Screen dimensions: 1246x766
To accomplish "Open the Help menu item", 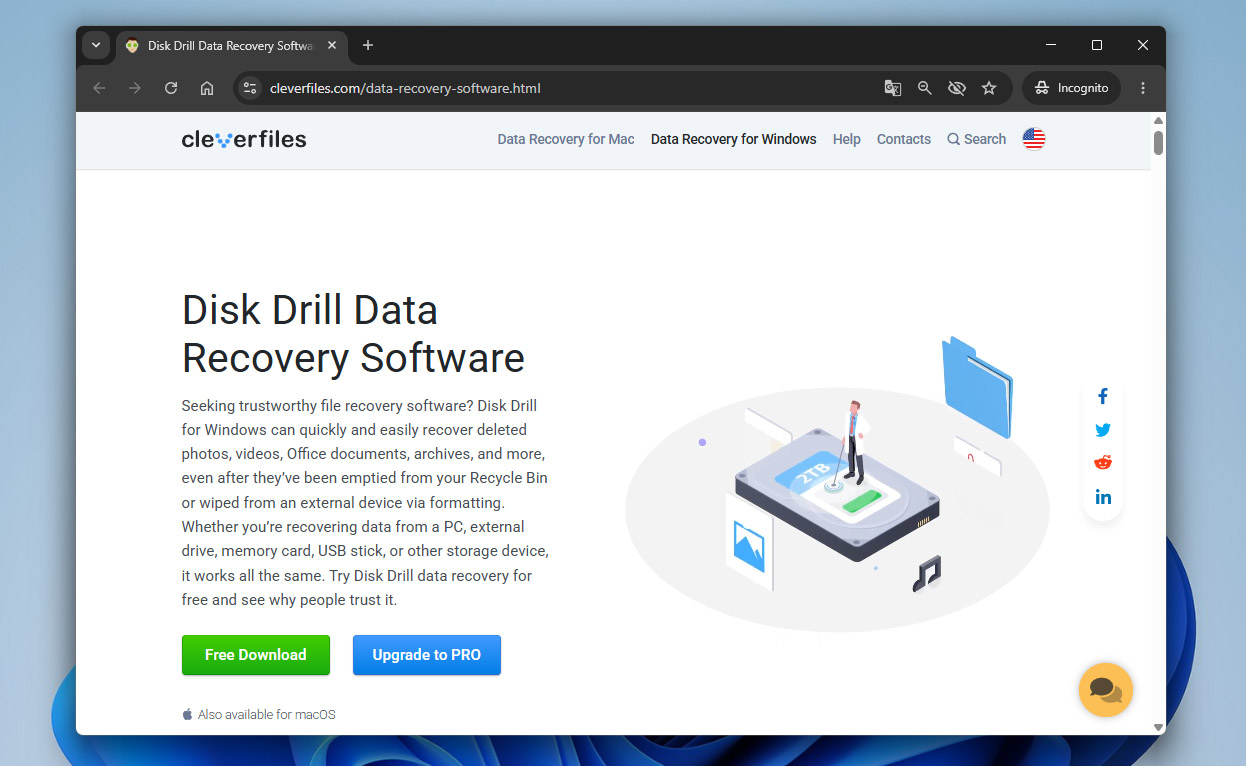I will tap(847, 139).
